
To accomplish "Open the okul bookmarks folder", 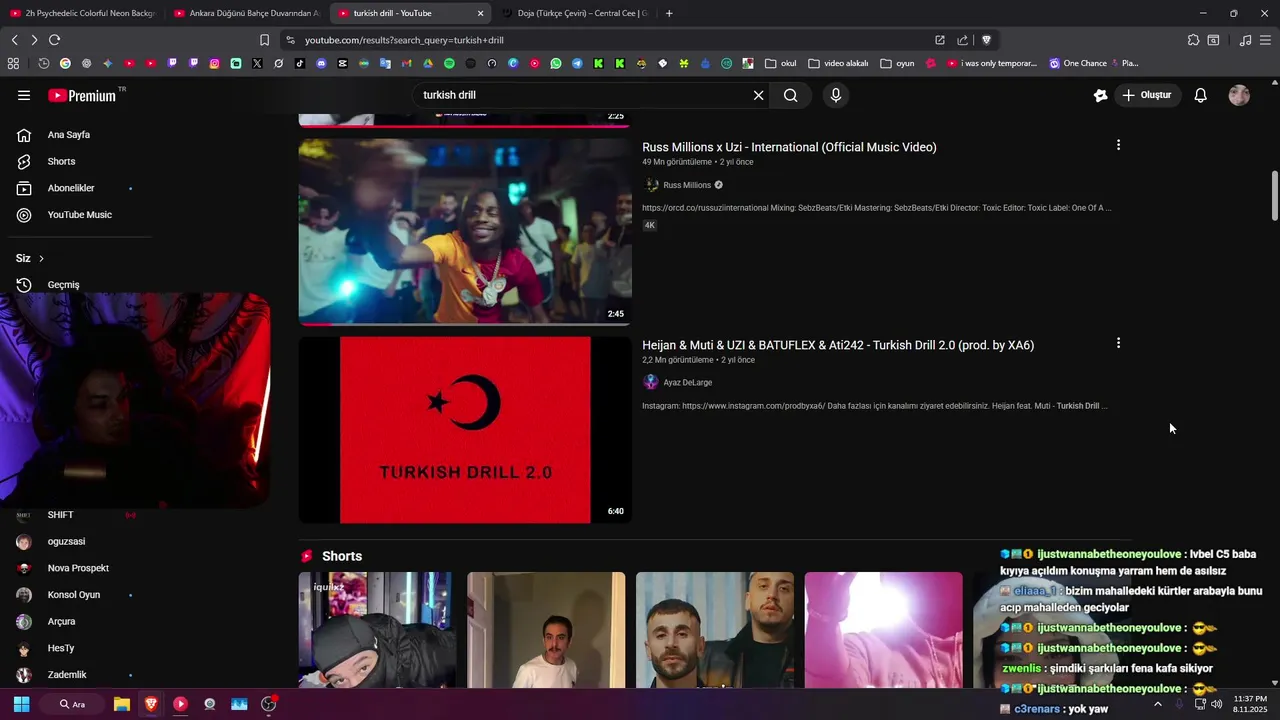I will tap(781, 63).
